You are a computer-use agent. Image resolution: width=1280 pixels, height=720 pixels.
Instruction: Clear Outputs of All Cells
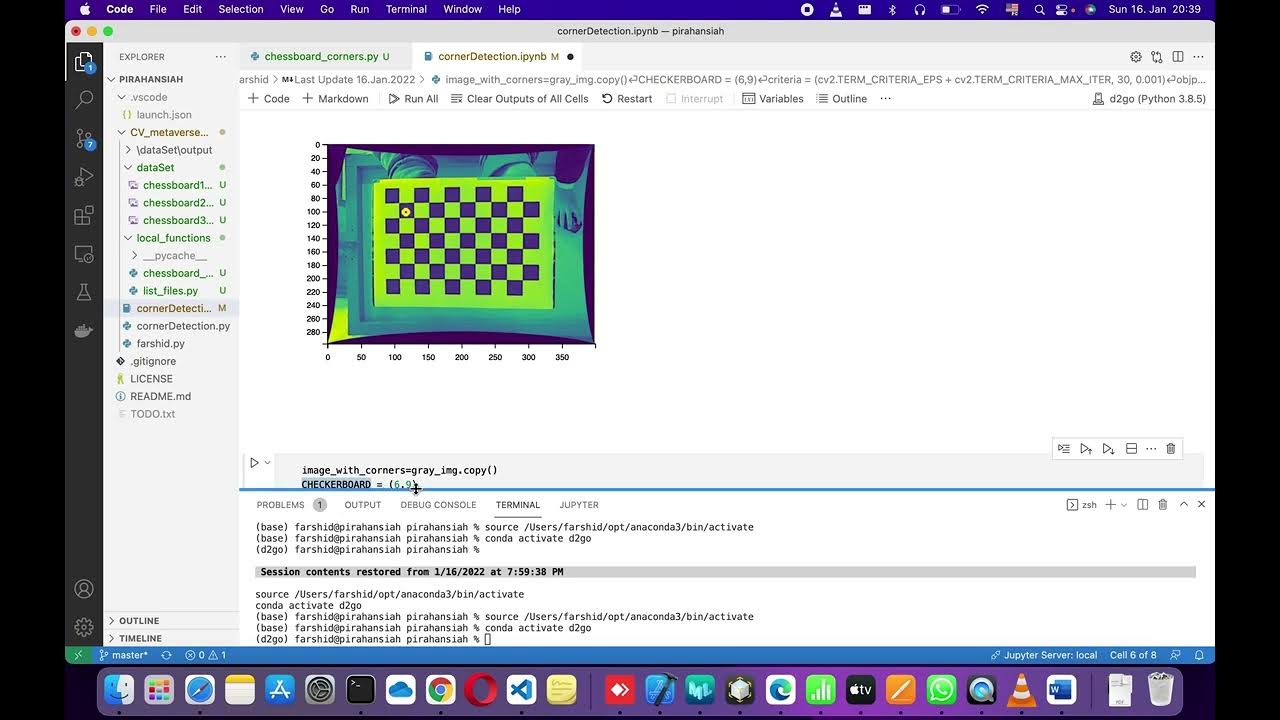click(x=519, y=99)
